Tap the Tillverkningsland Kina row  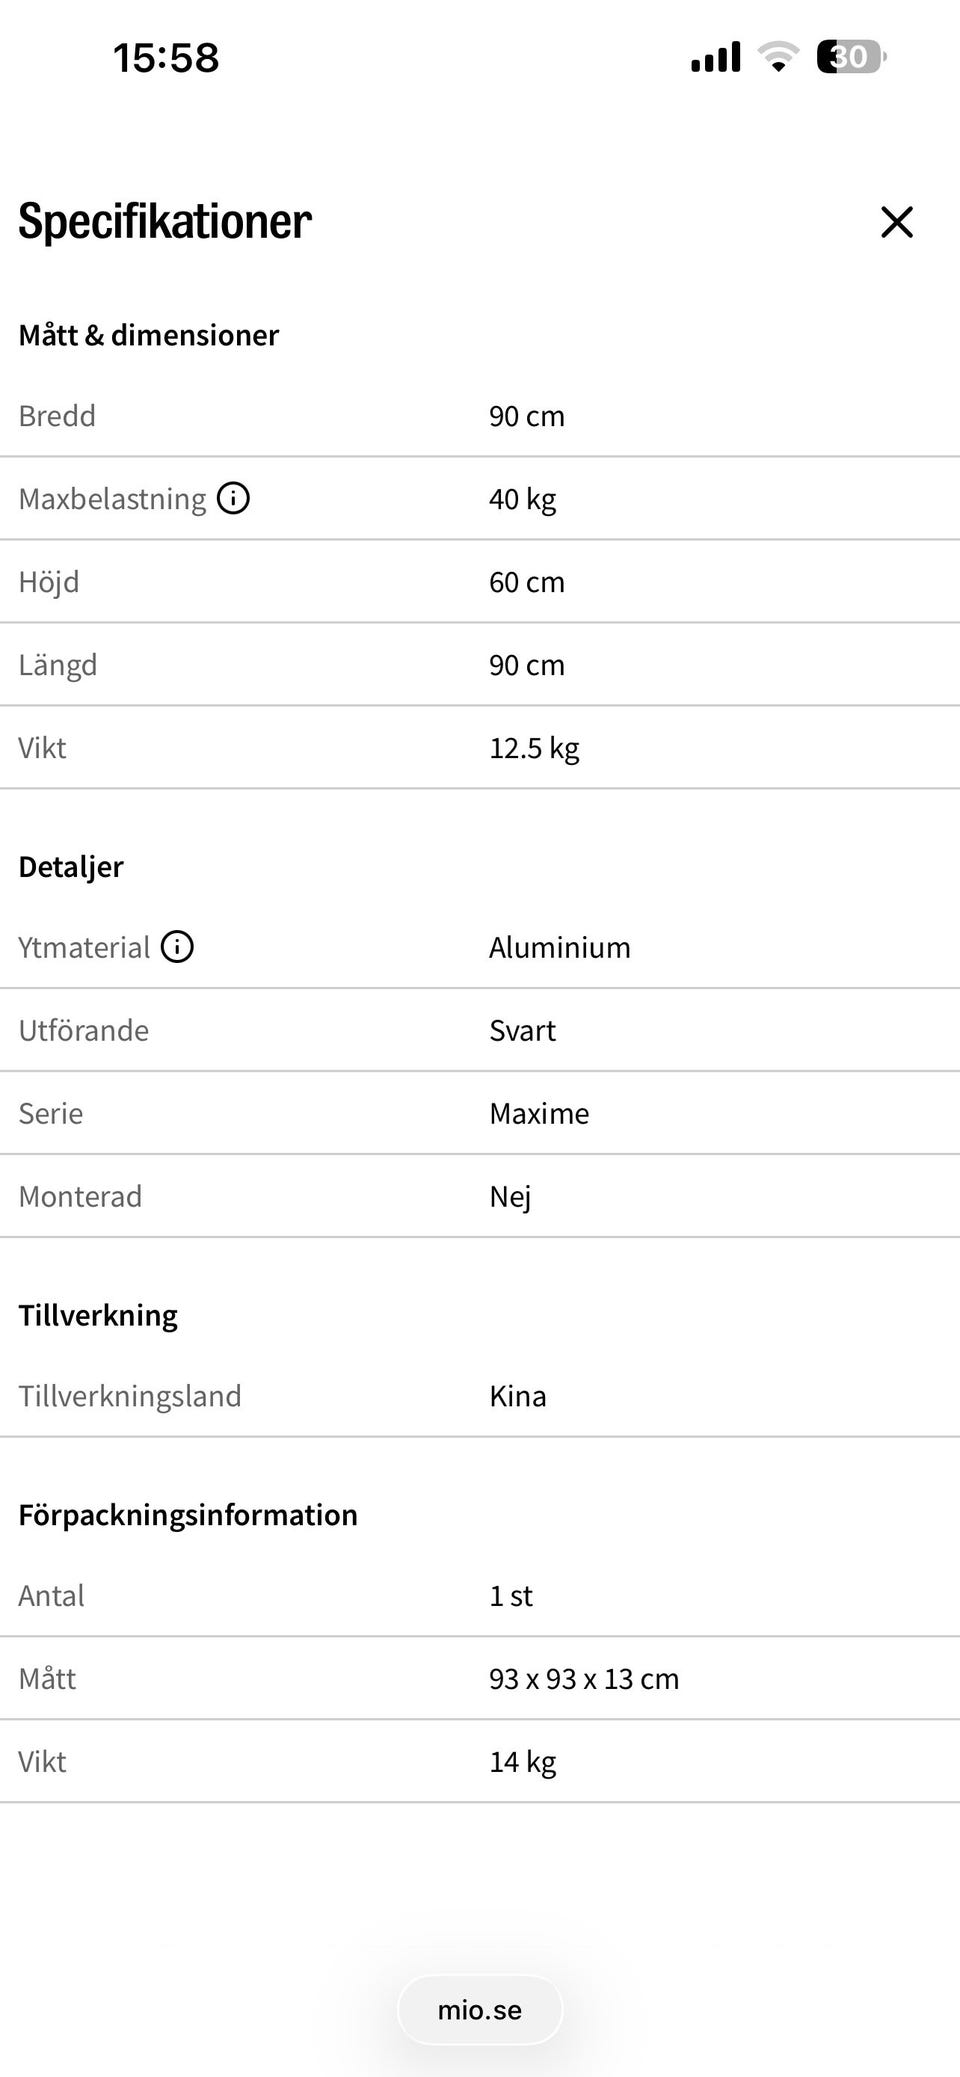click(x=480, y=1396)
